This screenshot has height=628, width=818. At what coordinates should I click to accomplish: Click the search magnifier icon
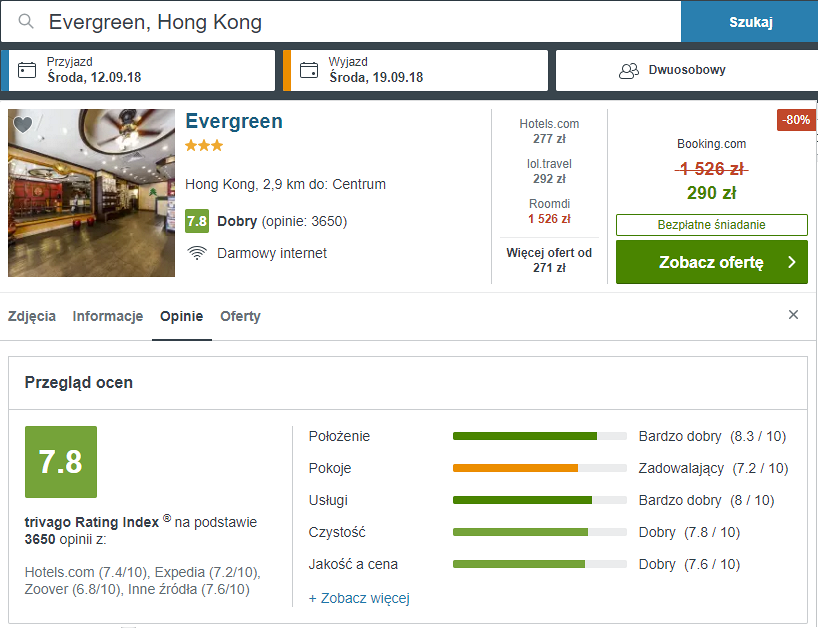click(26, 21)
